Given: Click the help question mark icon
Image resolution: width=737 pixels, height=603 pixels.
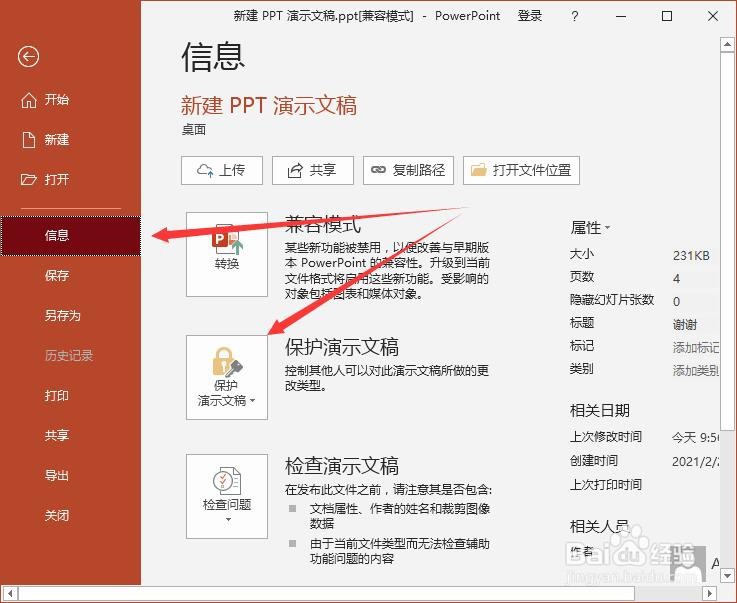Looking at the screenshot, I should (574, 16).
